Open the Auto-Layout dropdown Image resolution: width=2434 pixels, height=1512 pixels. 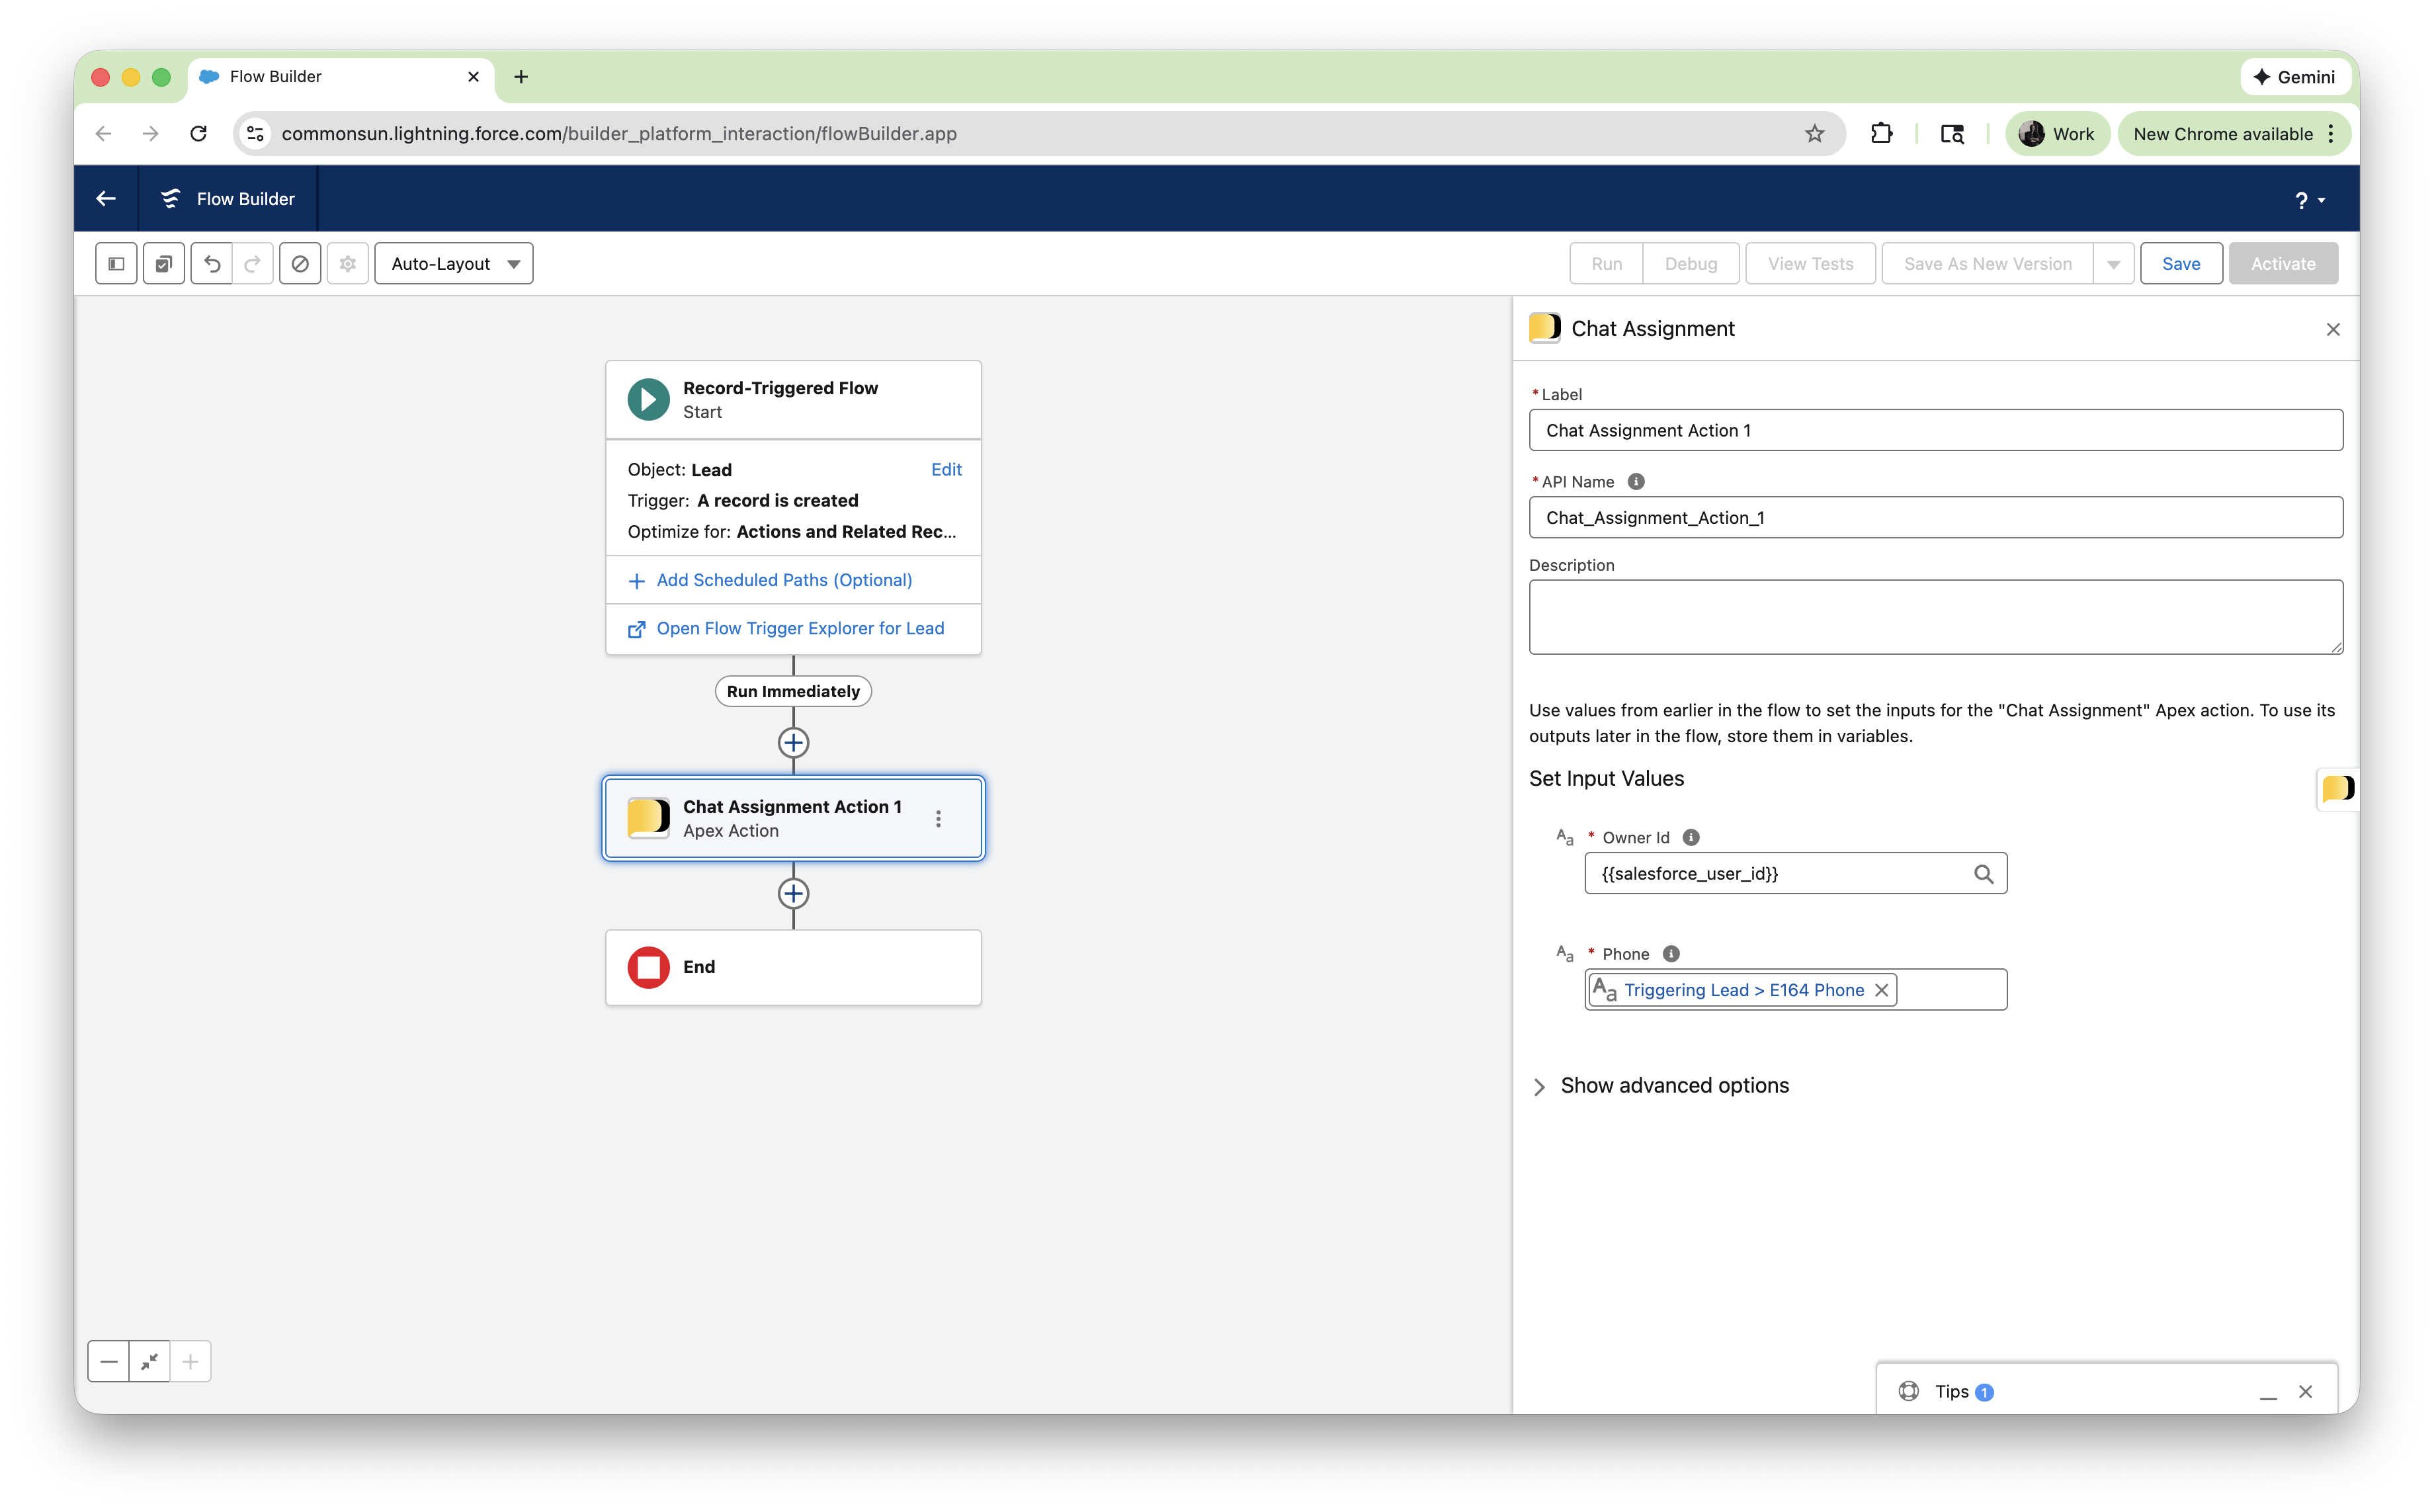pos(454,264)
